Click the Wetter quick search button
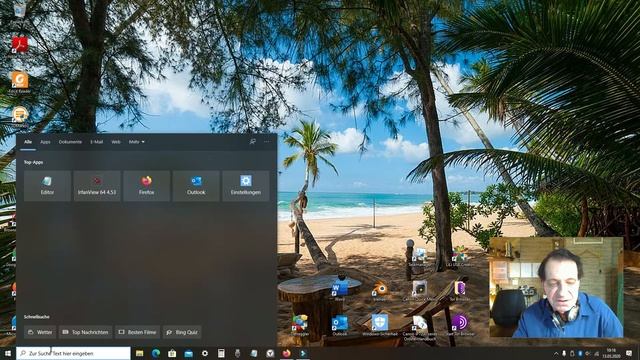 [40, 332]
